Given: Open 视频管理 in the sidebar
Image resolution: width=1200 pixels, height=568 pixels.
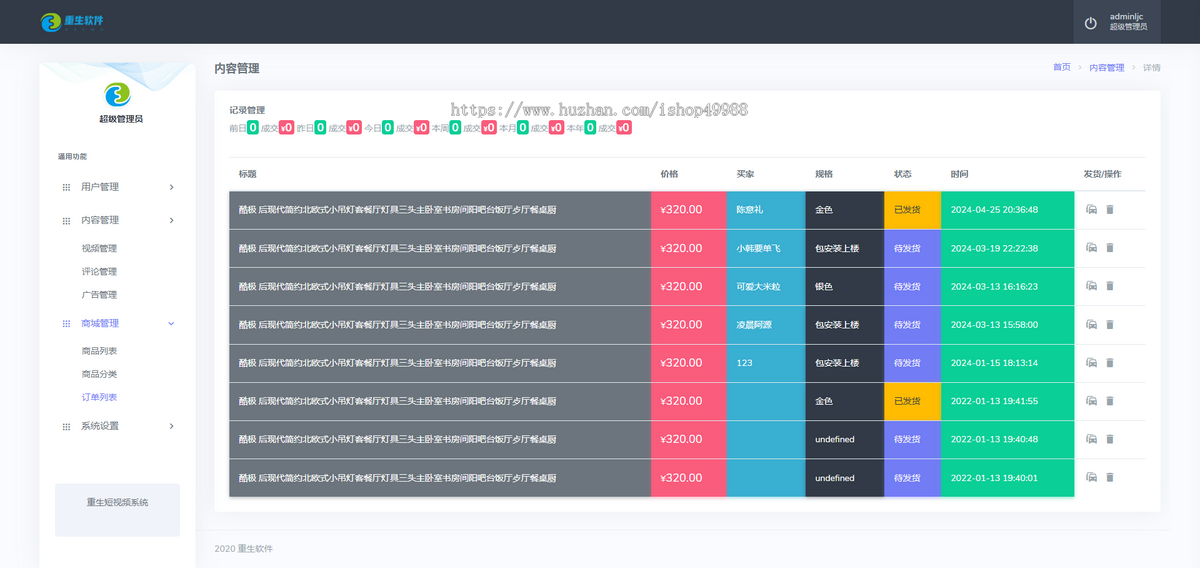Looking at the screenshot, I should point(99,248).
